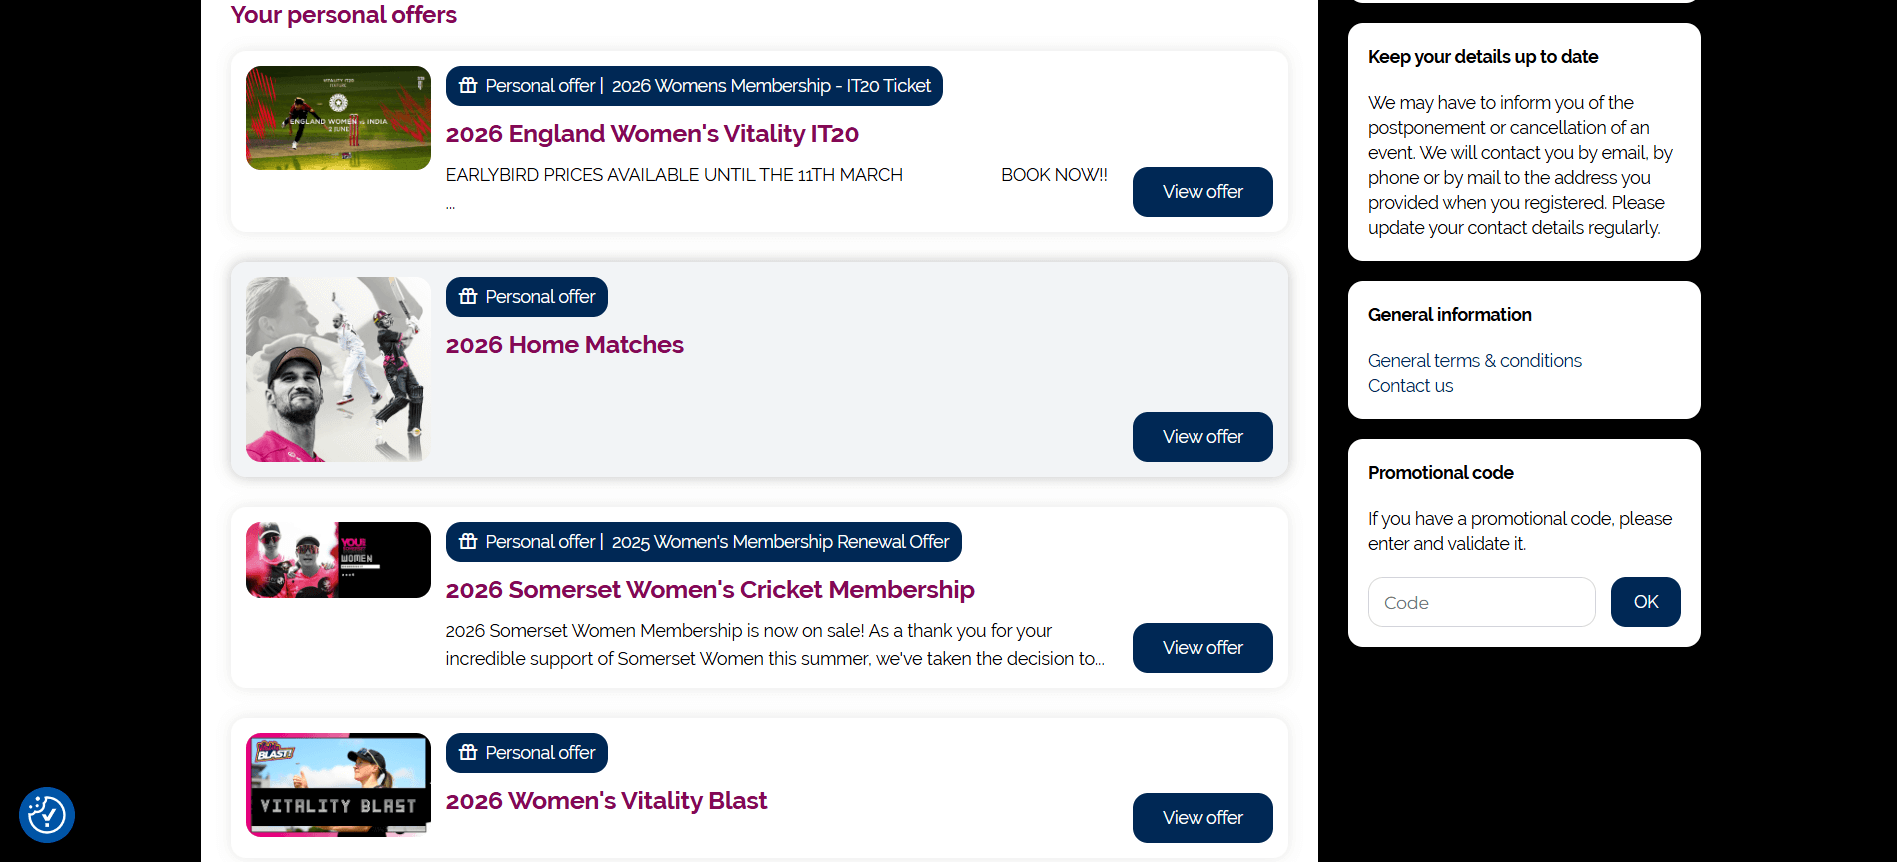
Task: Open the Contact us link
Action: 1410,386
